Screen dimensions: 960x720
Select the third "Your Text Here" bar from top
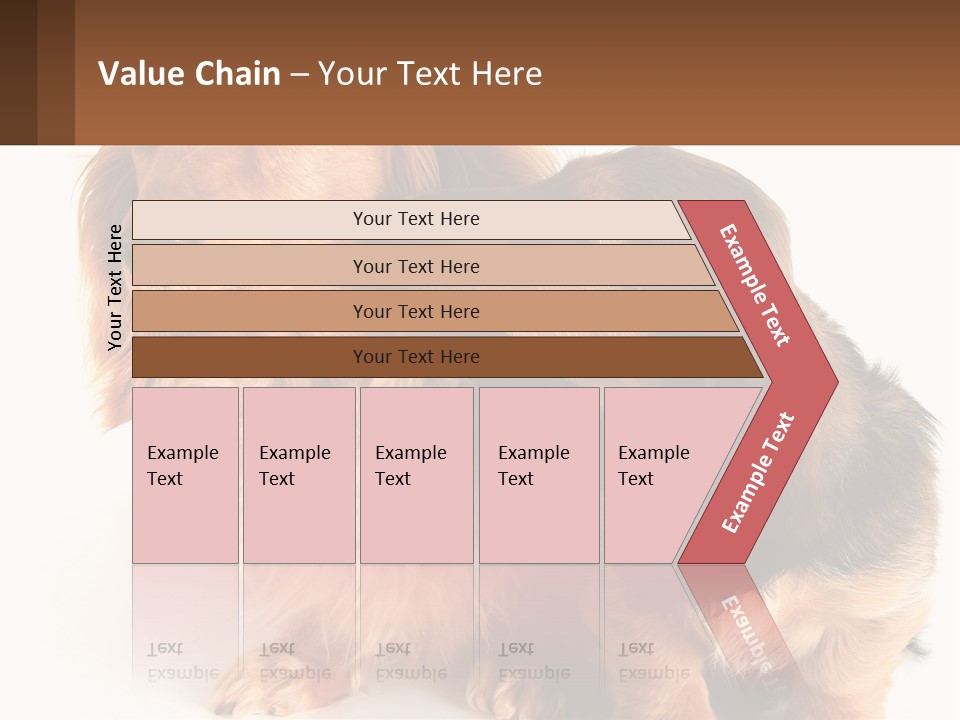tap(415, 311)
